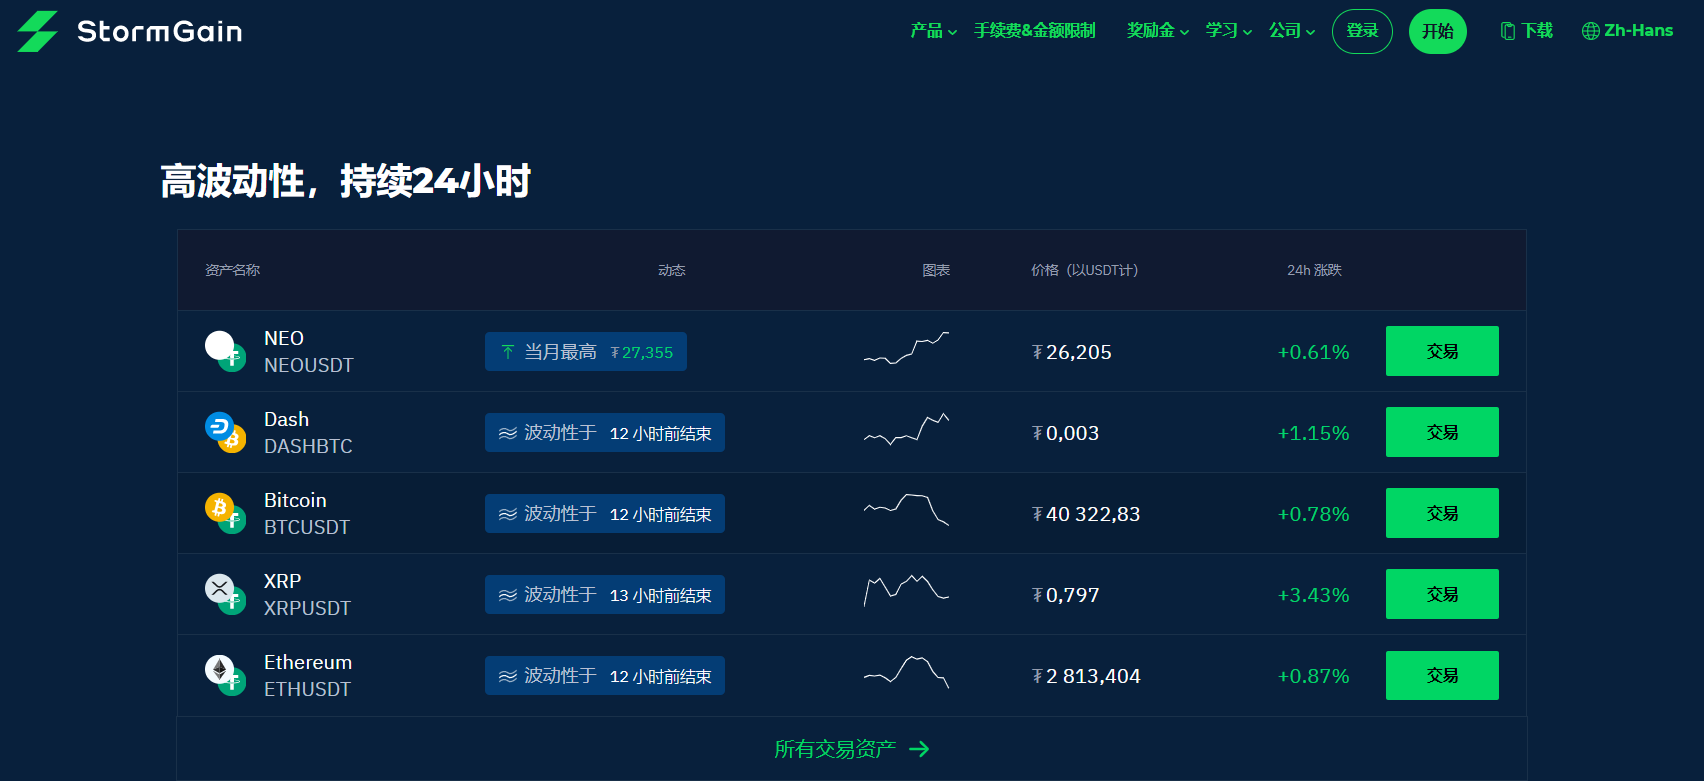Click the wave icon in Ethereum volatility badge
Viewport: 1704px width, 781px height.
pos(508,676)
